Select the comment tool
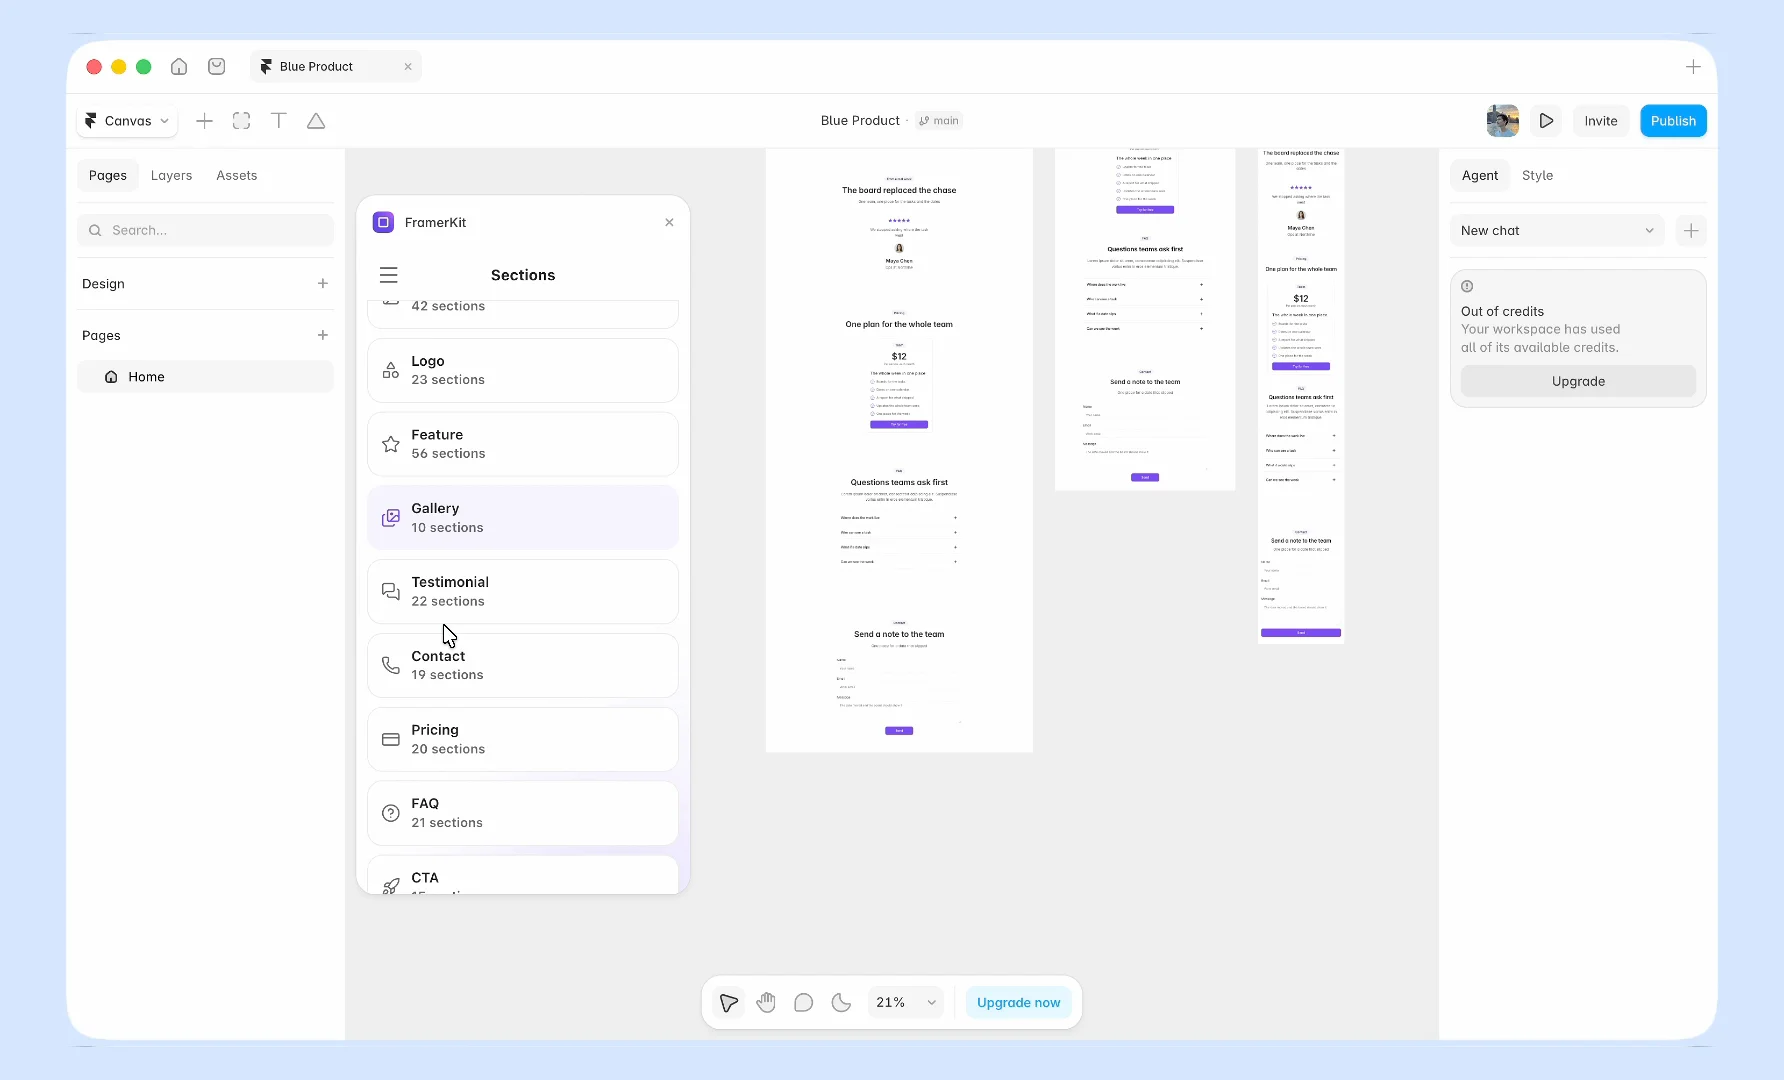This screenshot has height=1080, width=1784. tap(803, 1002)
